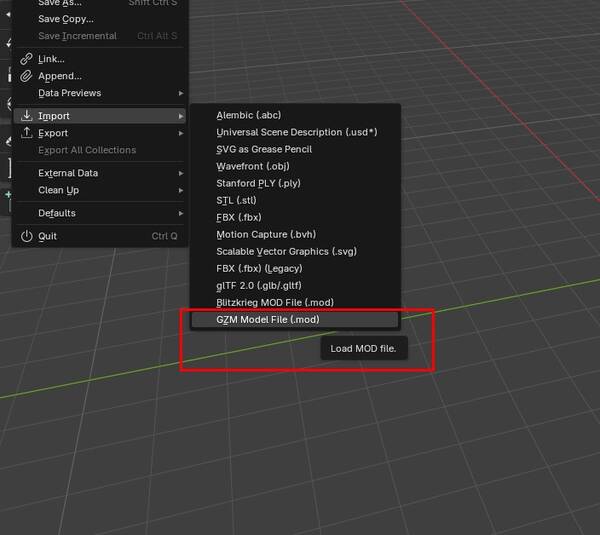Viewport: 600px width, 535px height.
Task: Open the Import submenu entry
Action: tap(100, 116)
